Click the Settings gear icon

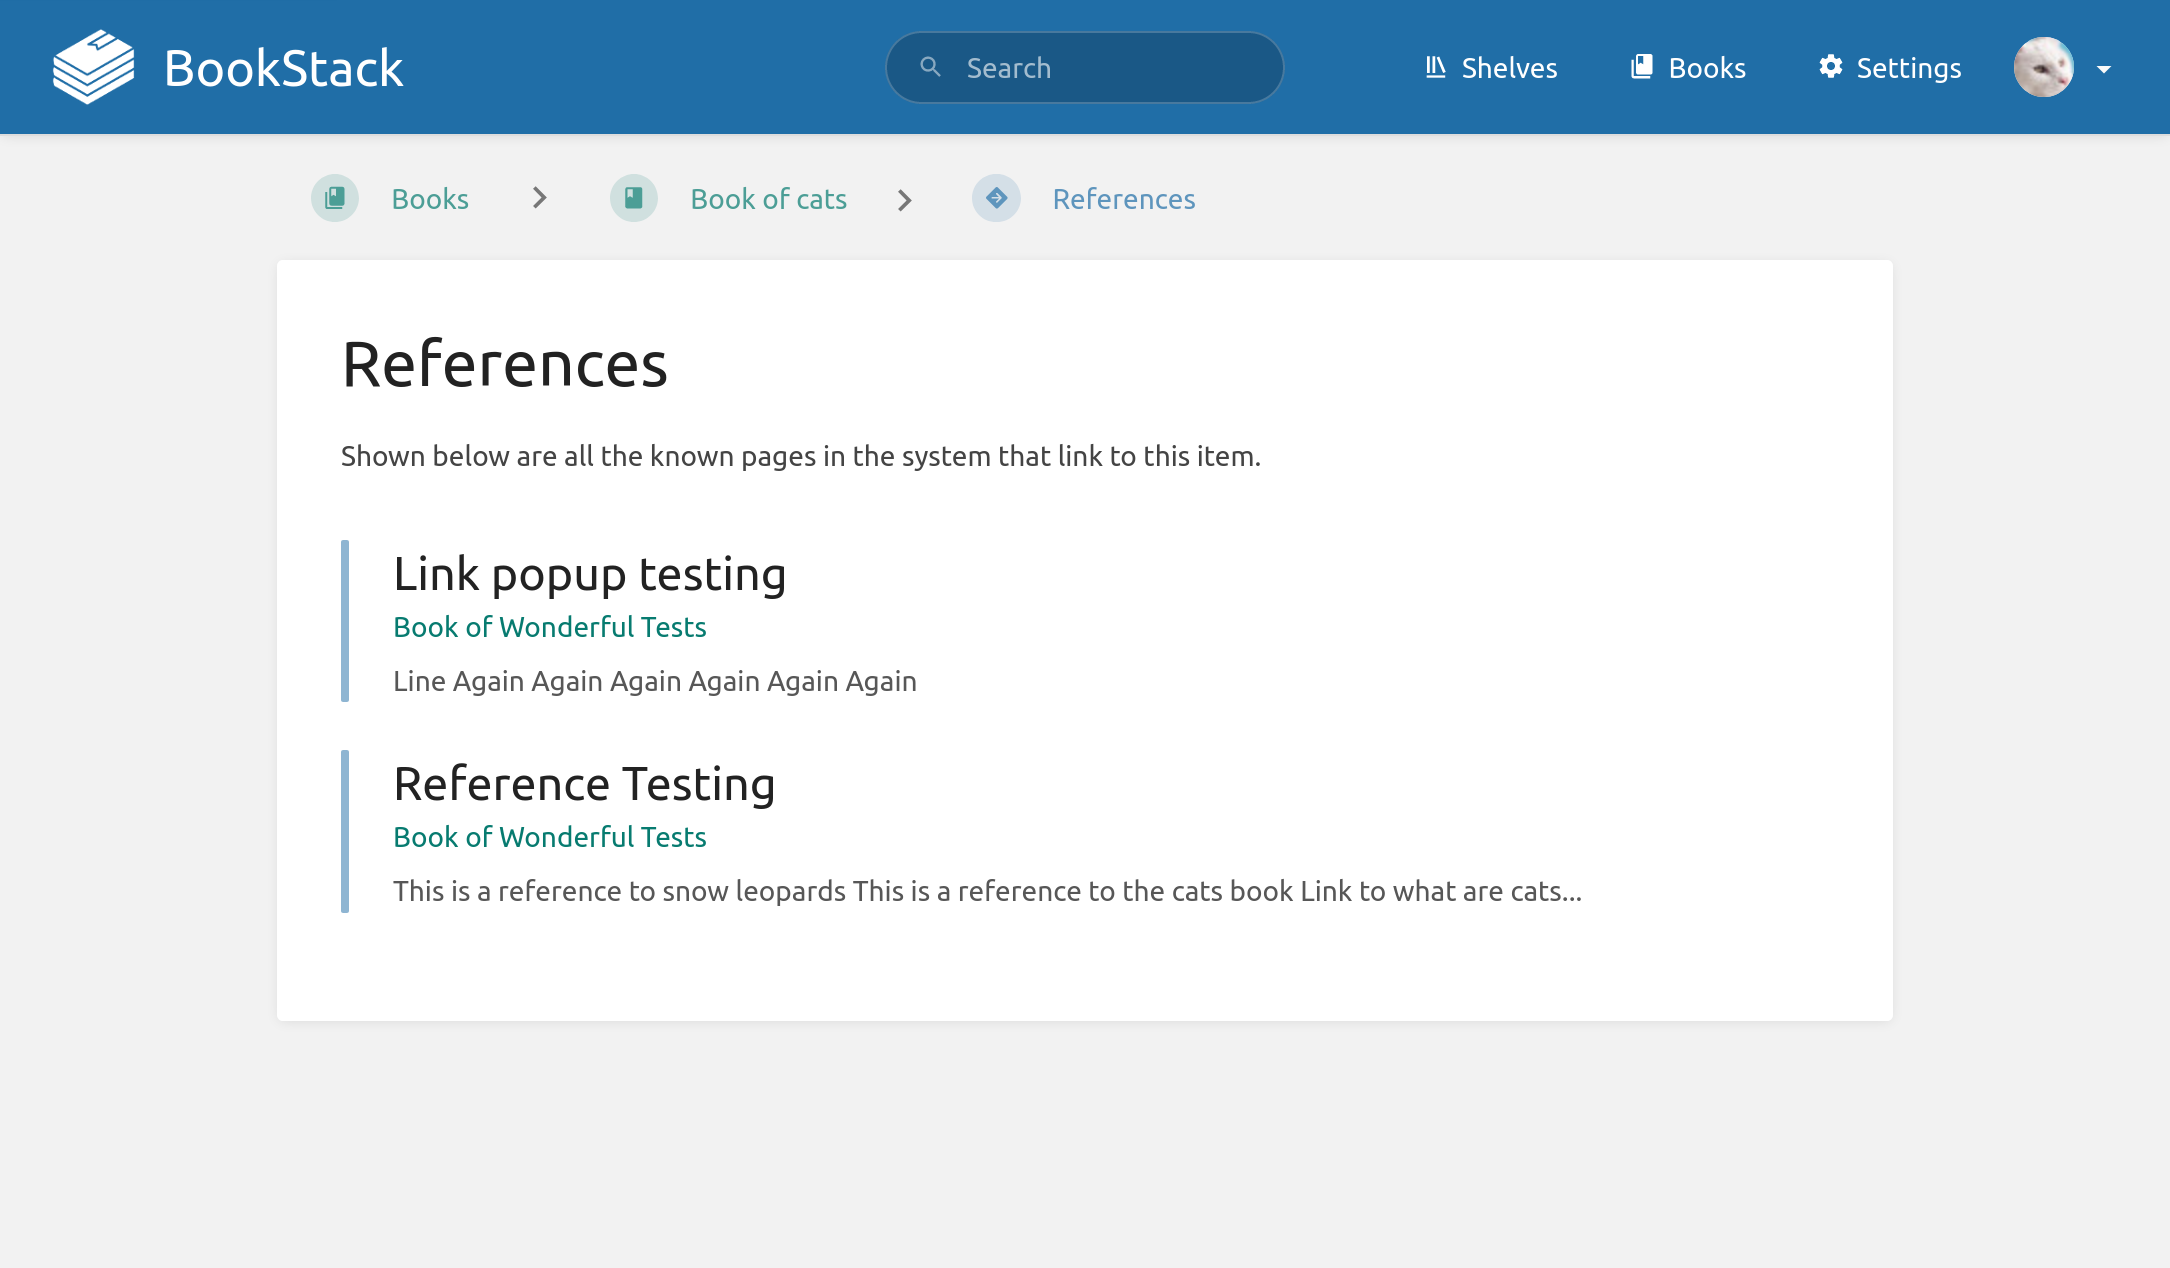click(x=1831, y=66)
